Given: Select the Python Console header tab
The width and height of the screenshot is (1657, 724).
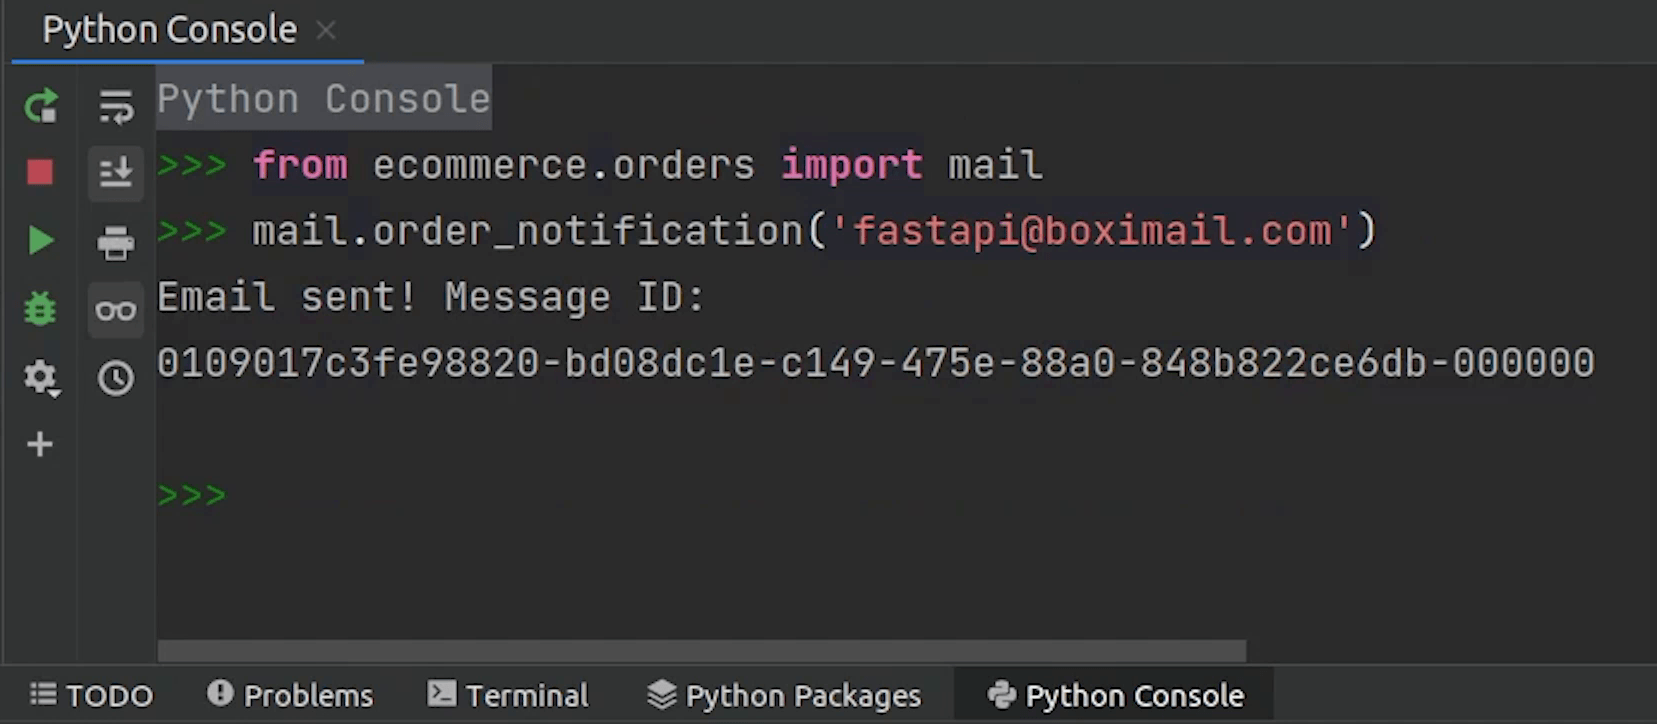Looking at the screenshot, I should [169, 30].
